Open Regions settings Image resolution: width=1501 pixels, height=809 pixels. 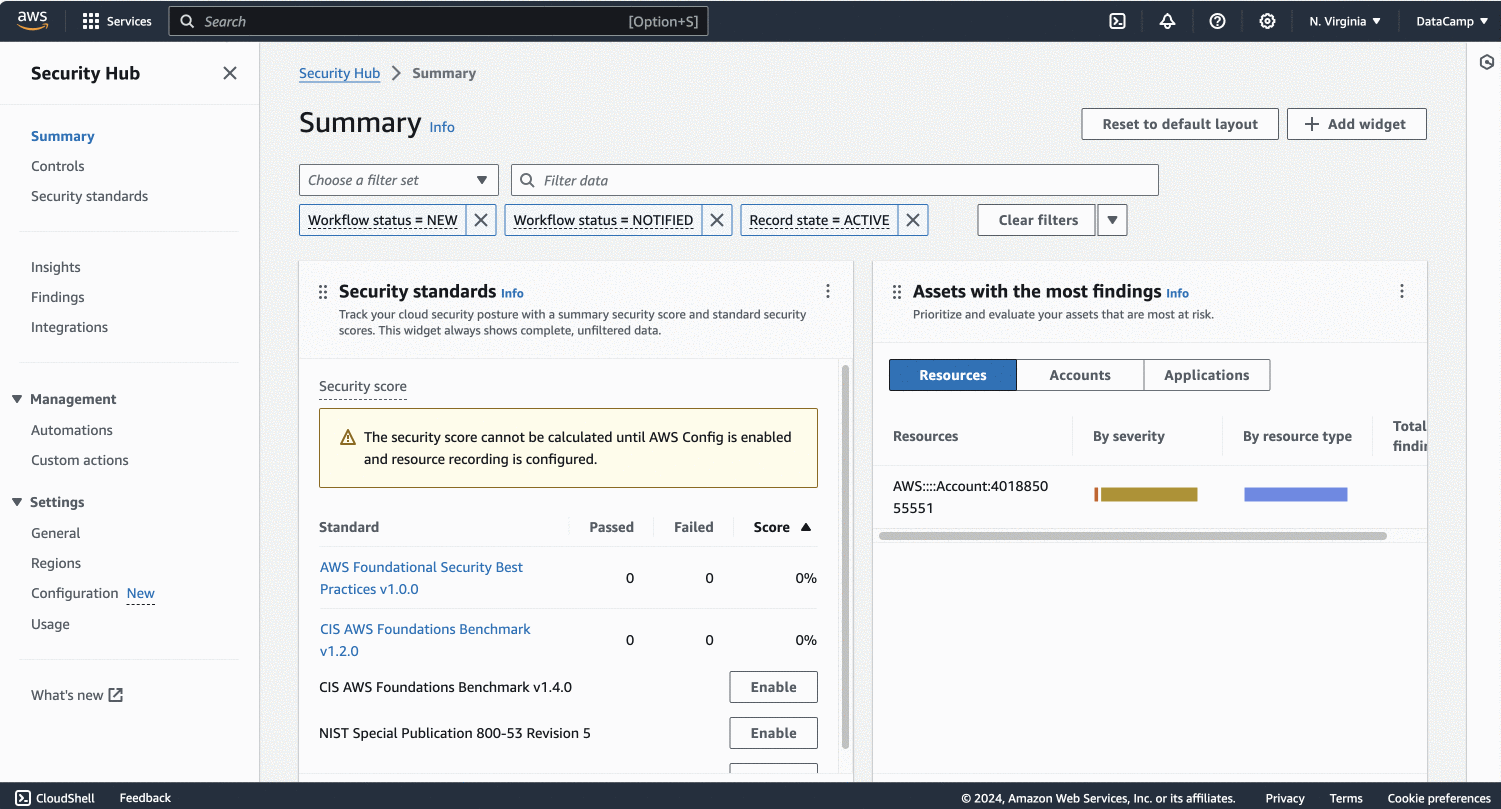pos(56,563)
